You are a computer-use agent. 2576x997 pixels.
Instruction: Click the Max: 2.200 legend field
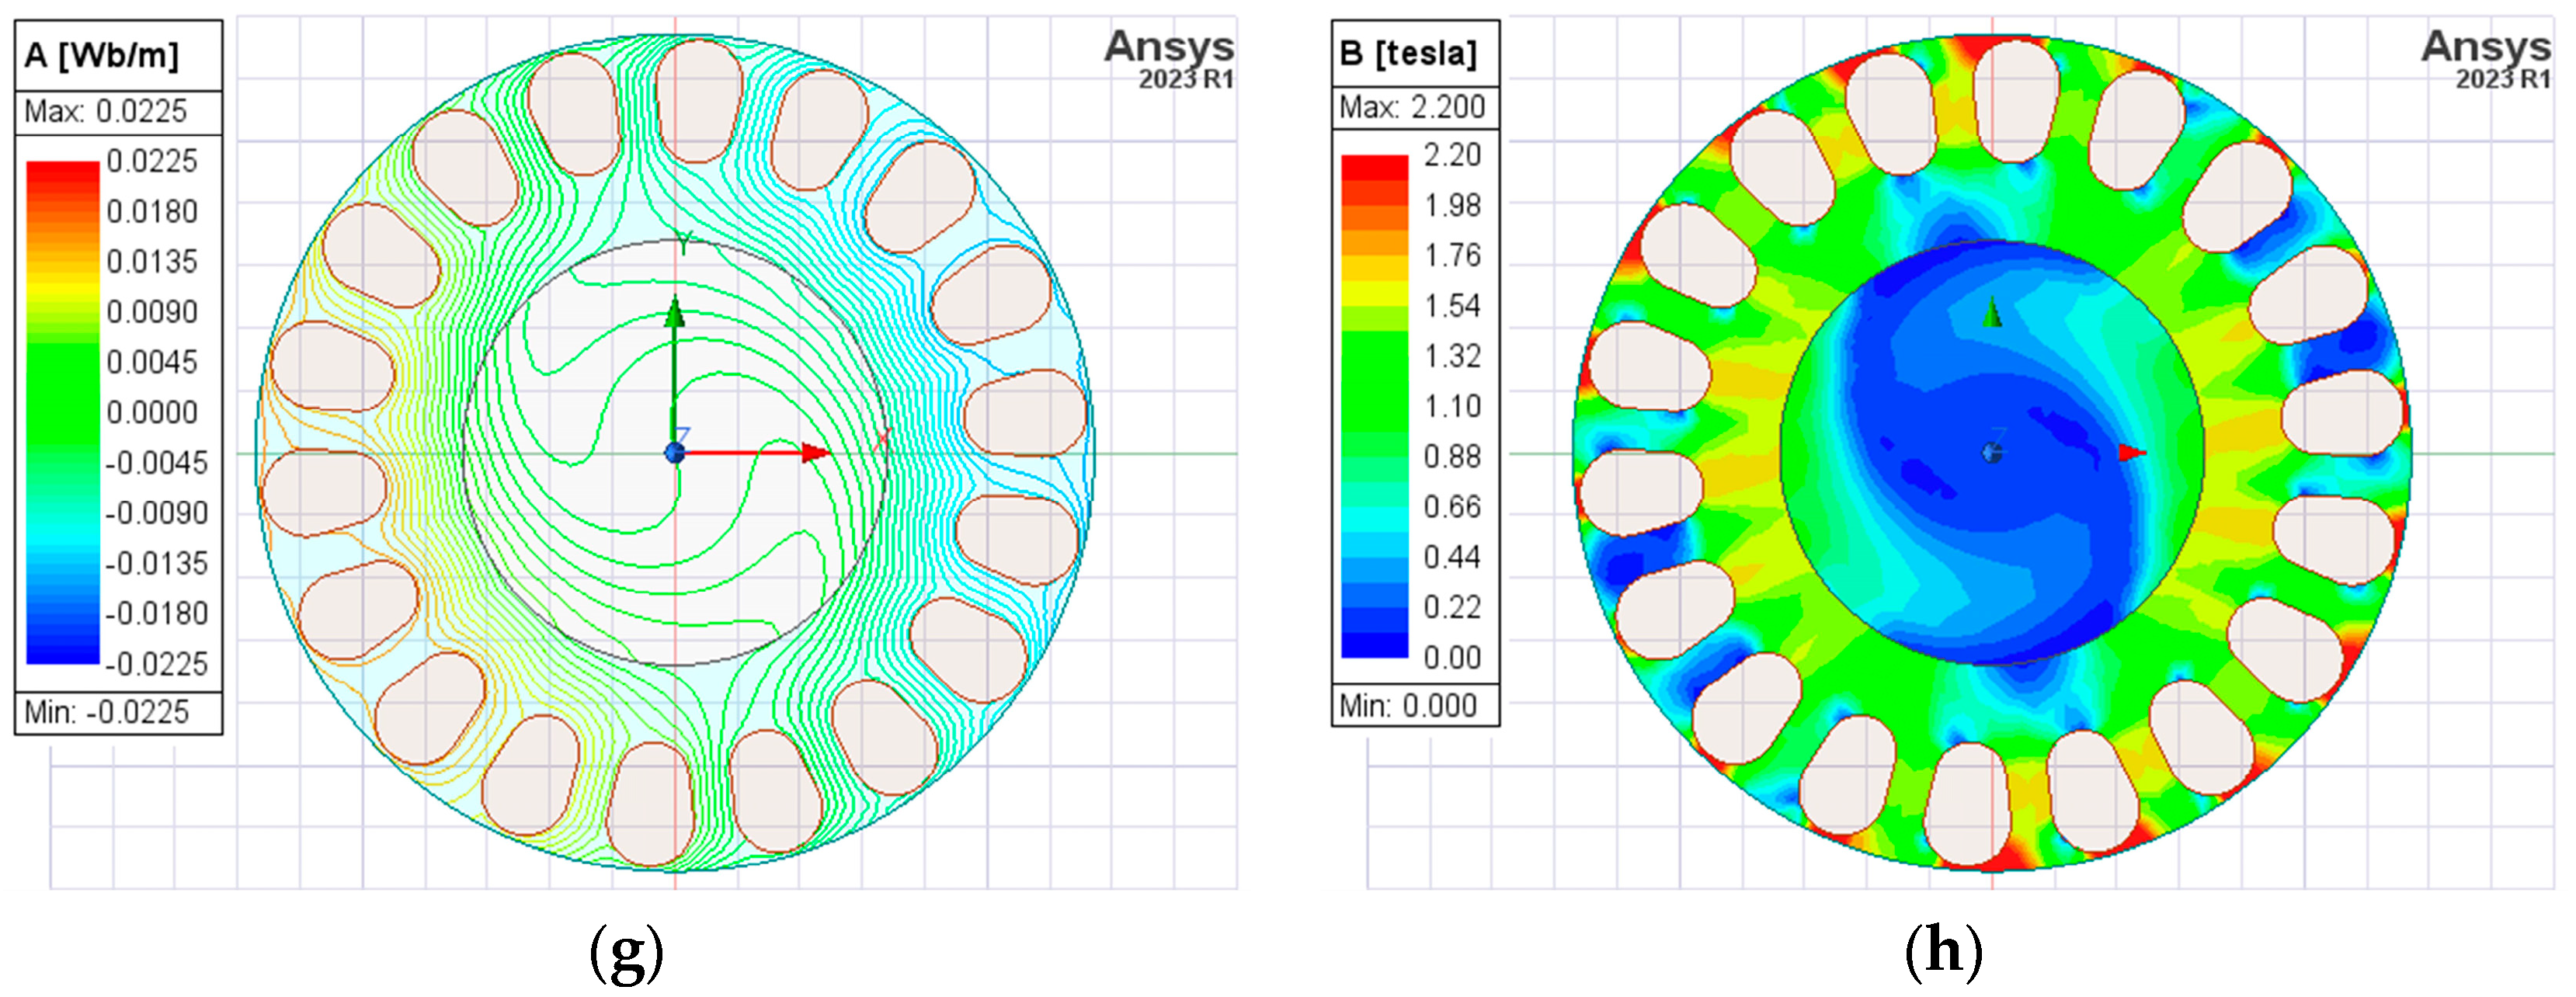[1412, 107]
